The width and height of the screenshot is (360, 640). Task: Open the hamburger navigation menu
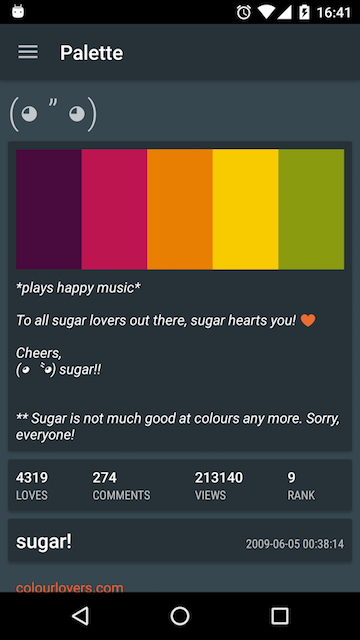coord(28,52)
